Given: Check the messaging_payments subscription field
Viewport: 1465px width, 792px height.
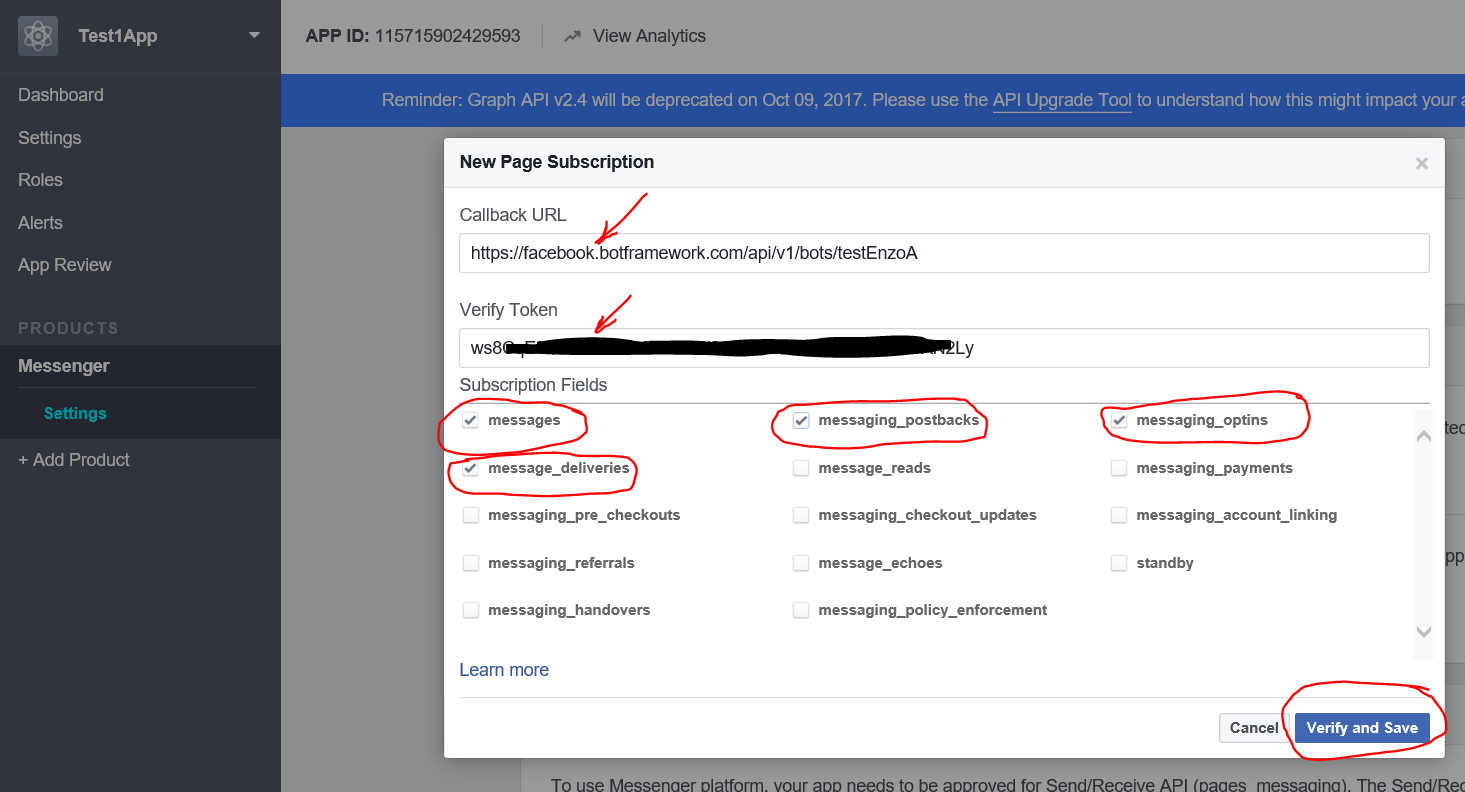Looking at the screenshot, I should coord(1119,468).
